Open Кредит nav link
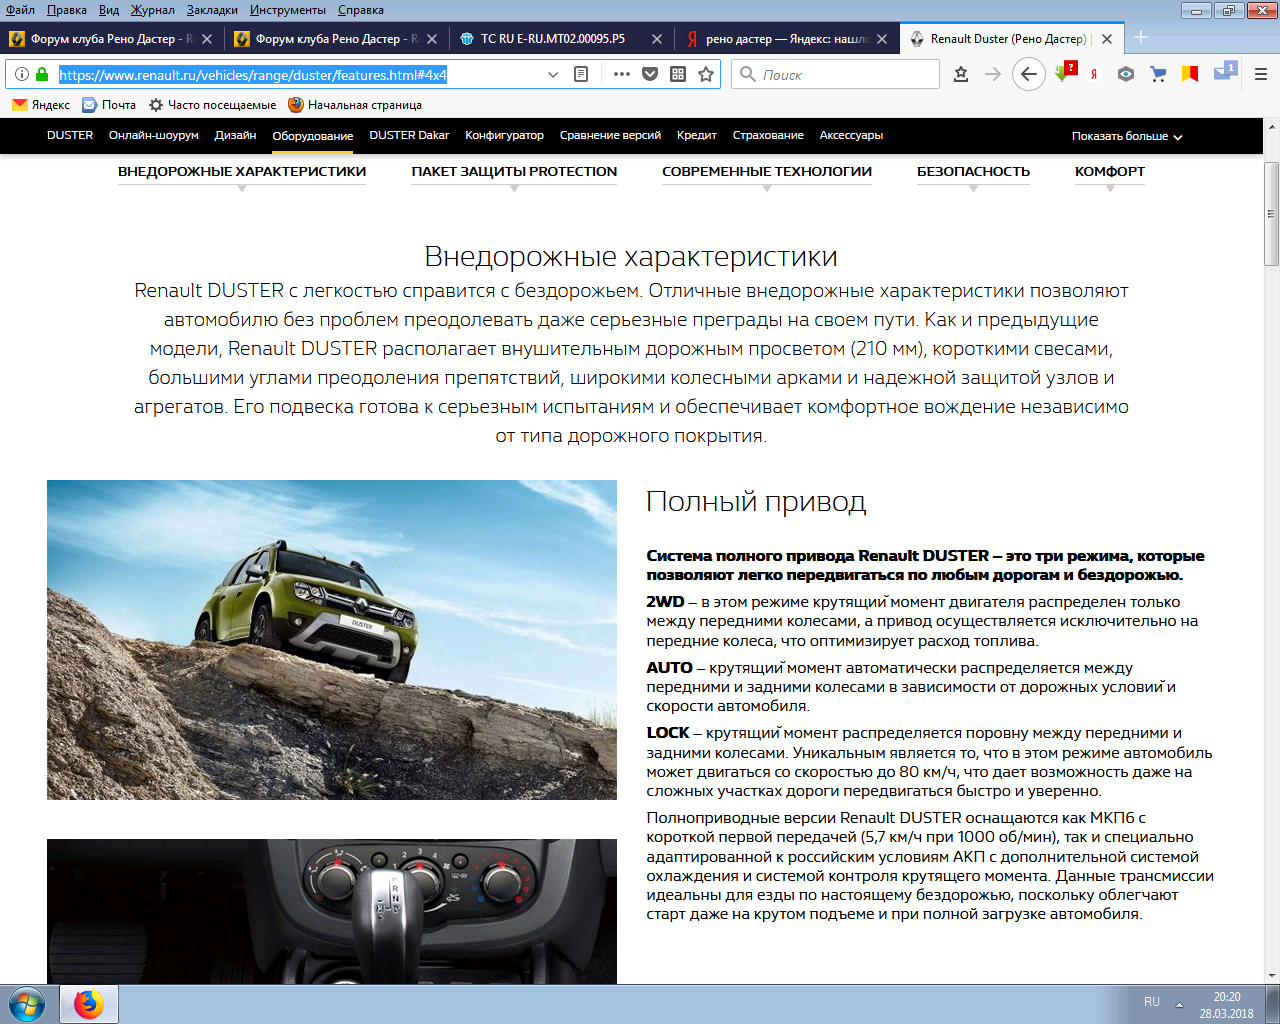1280x1024 pixels. pyautogui.click(x=697, y=135)
